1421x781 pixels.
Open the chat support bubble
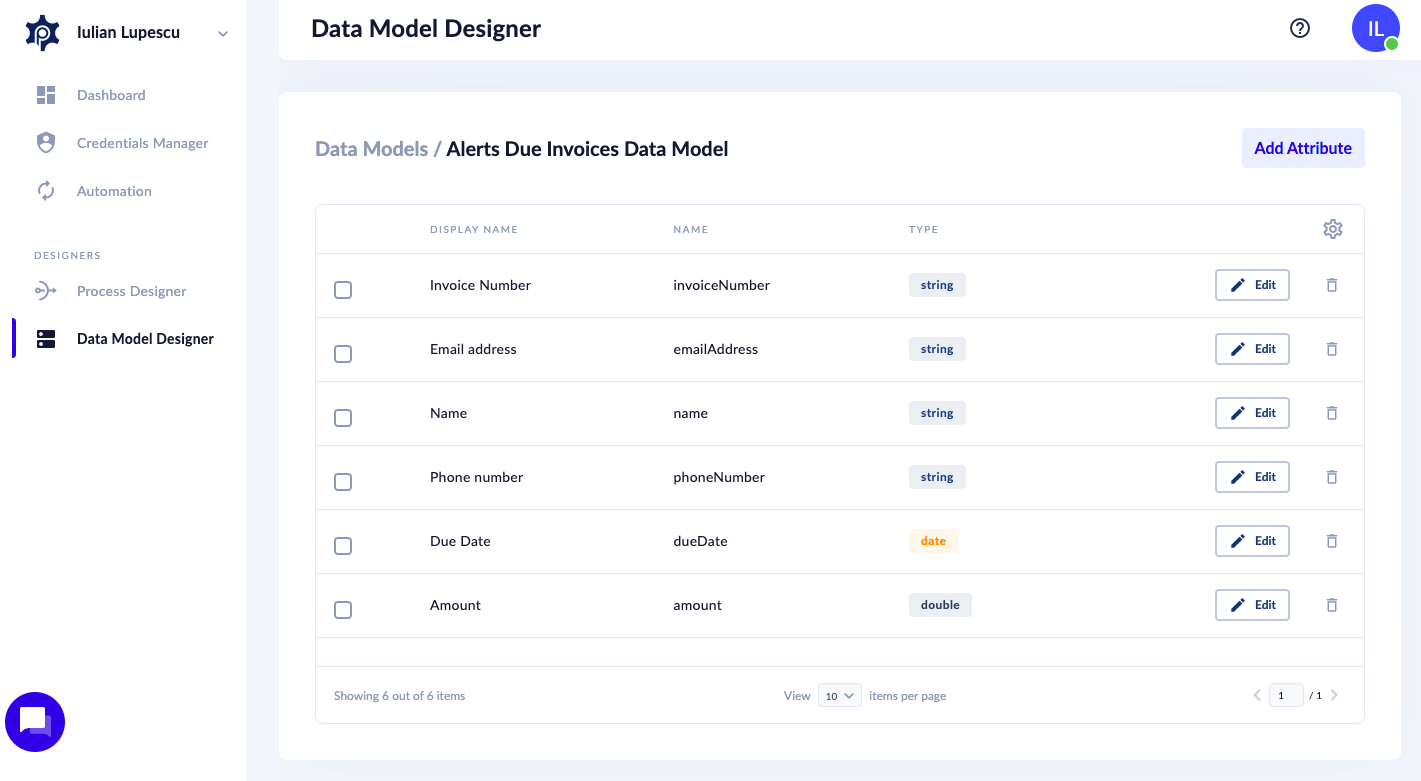click(x=35, y=721)
